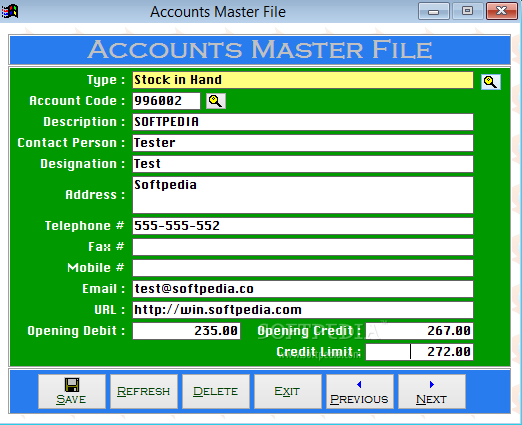Image resolution: width=522 pixels, height=425 pixels.
Task: Go to the Previous record
Action: [360, 391]
